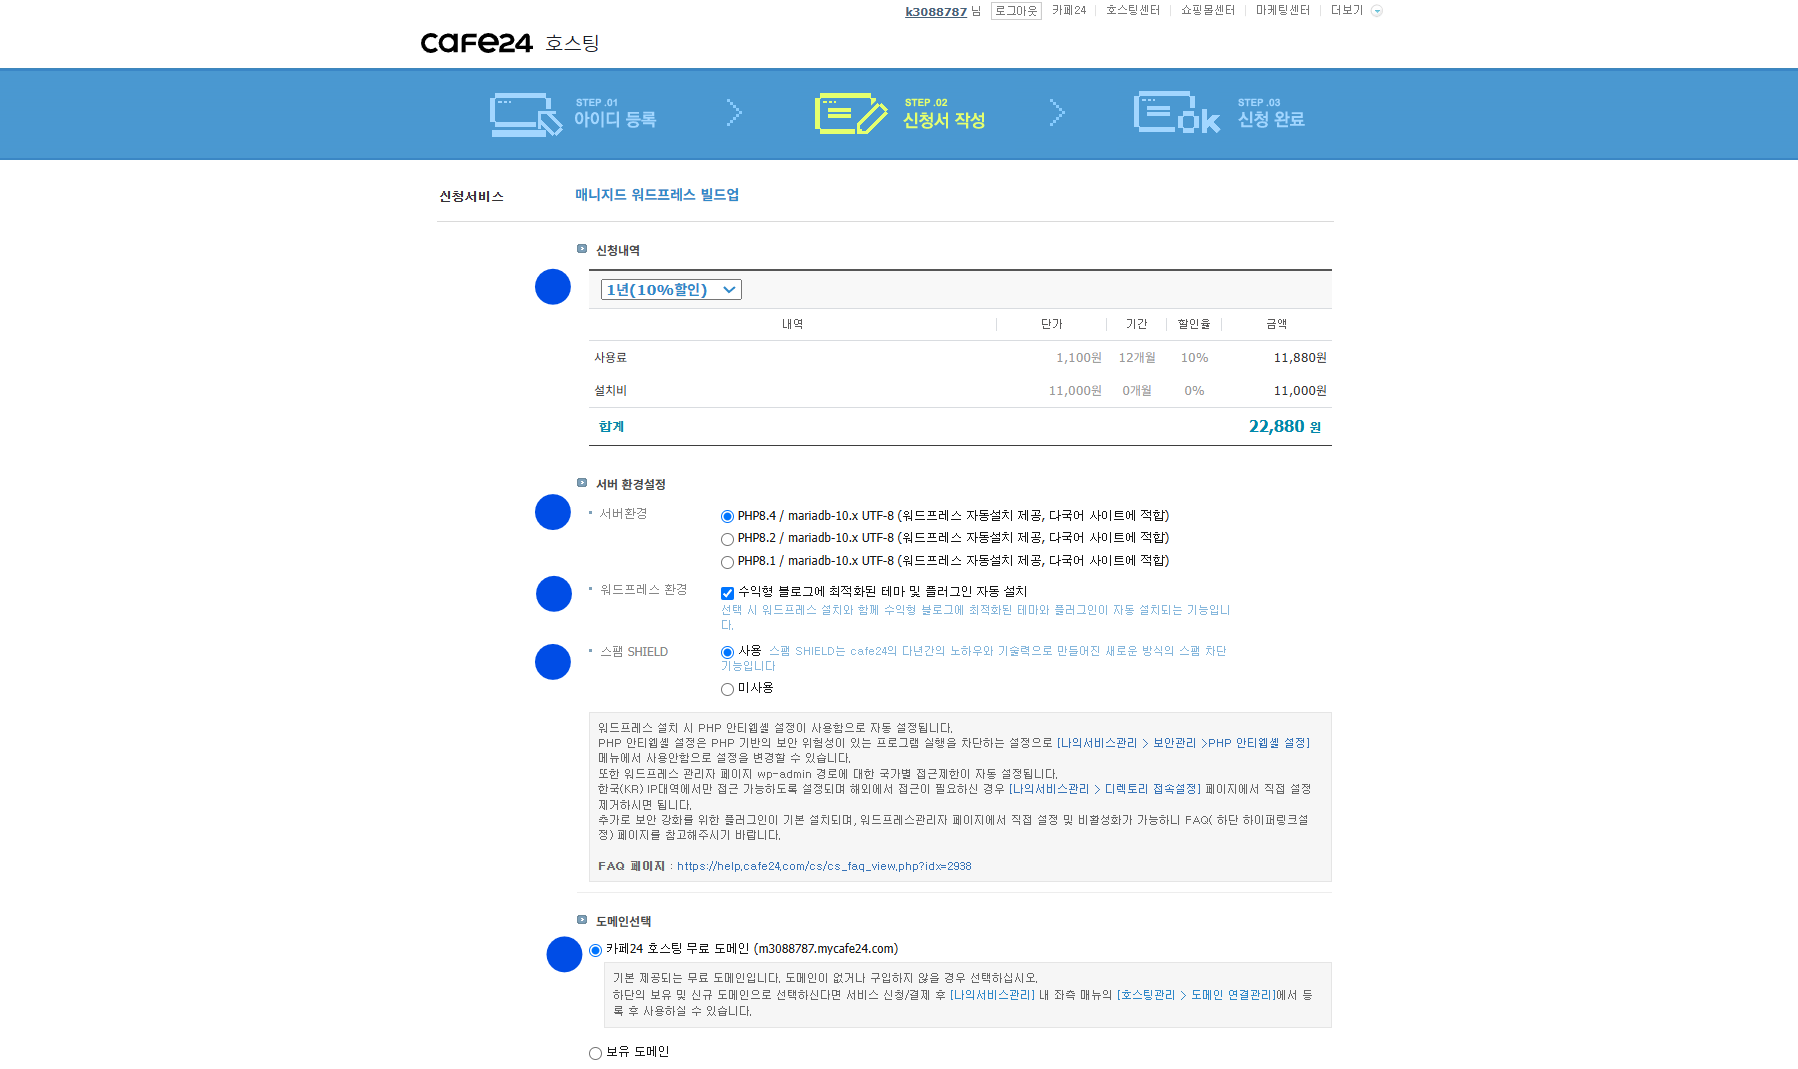
Task: Click the 매니지드 워드프레스 빌드업 service link
Action: [657, 195]
